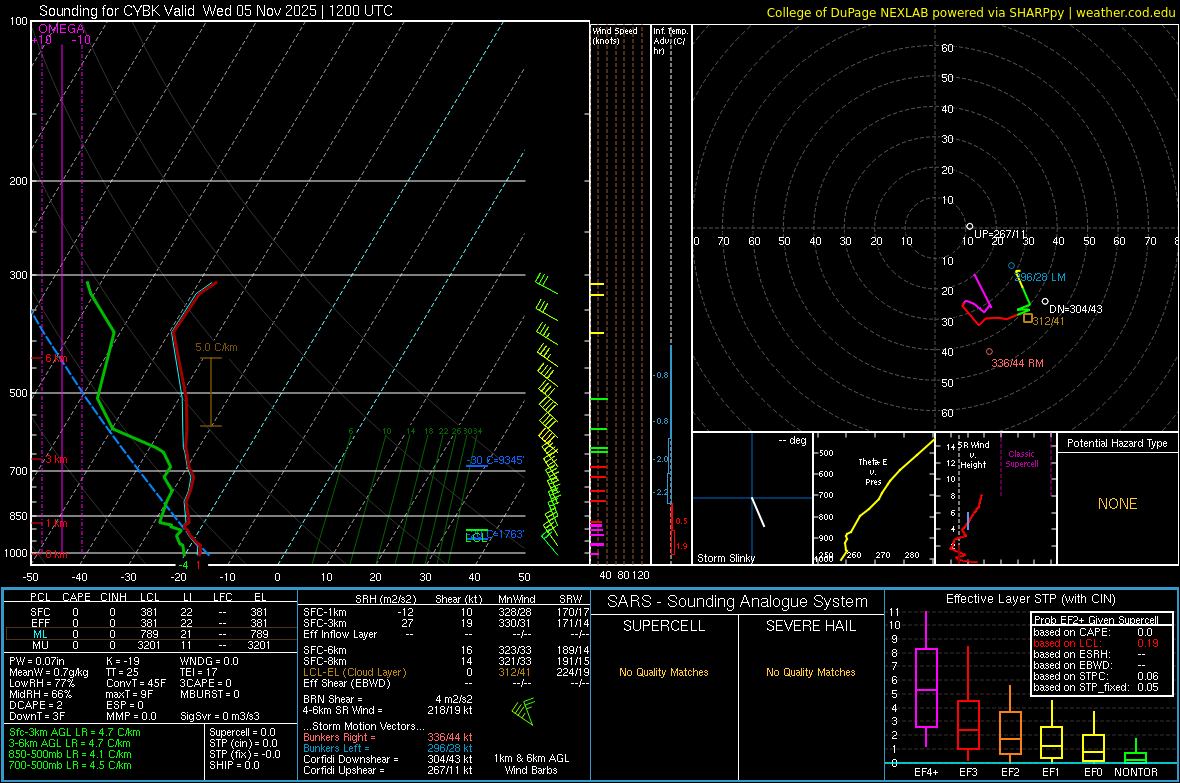This screenshot has height=783, width=1180.
Task: Click the red 'based on LCL: 0.19' line
Action: [x=1096, y=643]
